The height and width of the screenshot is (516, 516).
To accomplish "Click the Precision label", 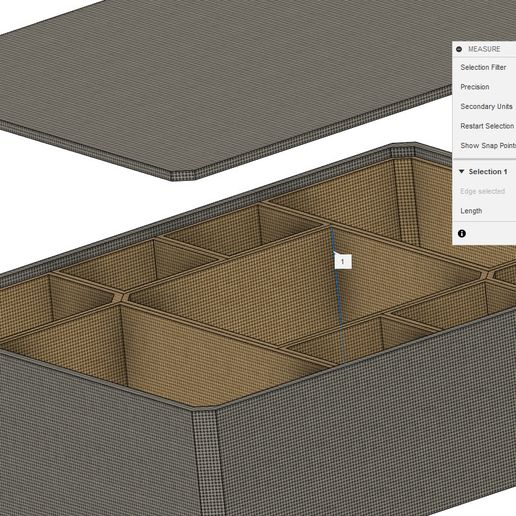I will pos(475,87).
